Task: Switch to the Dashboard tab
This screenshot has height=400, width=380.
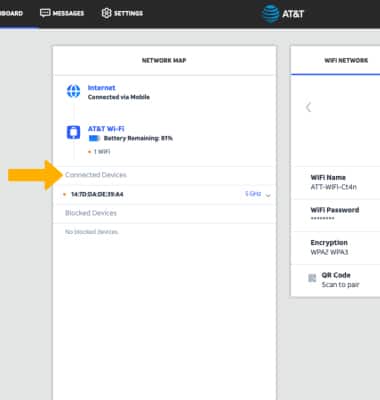Action: pyautogui.click(x=11, y=13)
